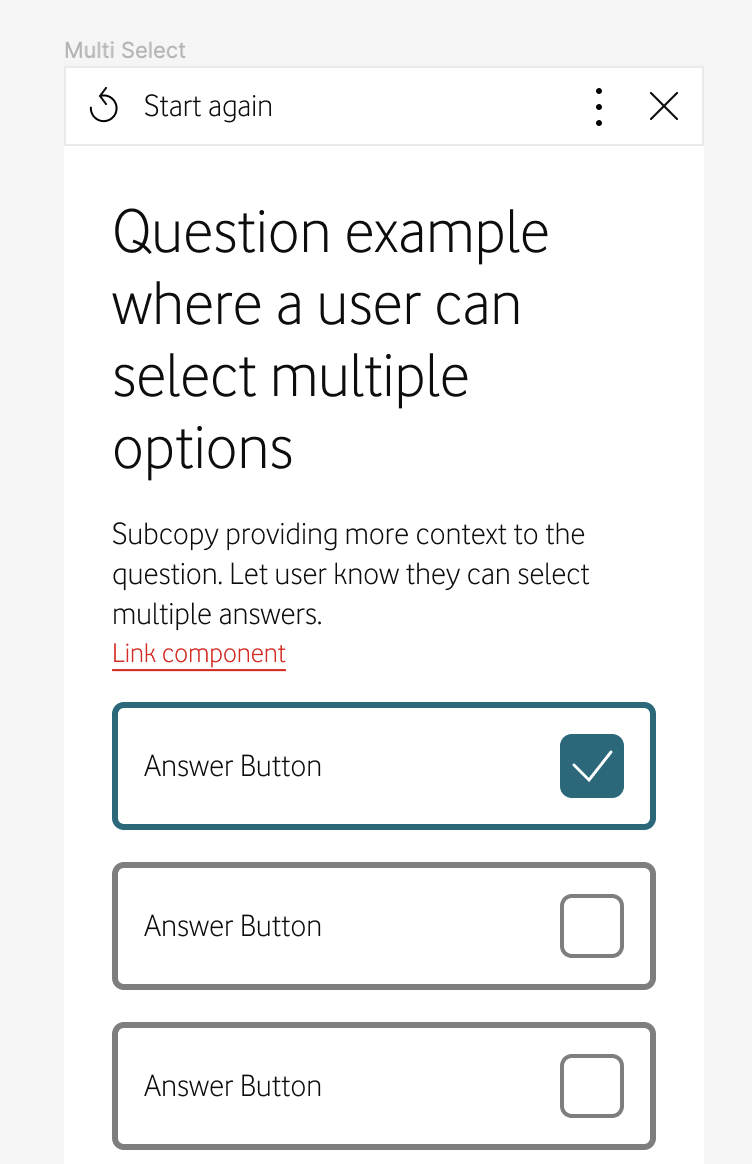Click the "Subcopy providing more context" line

(348, 534)
